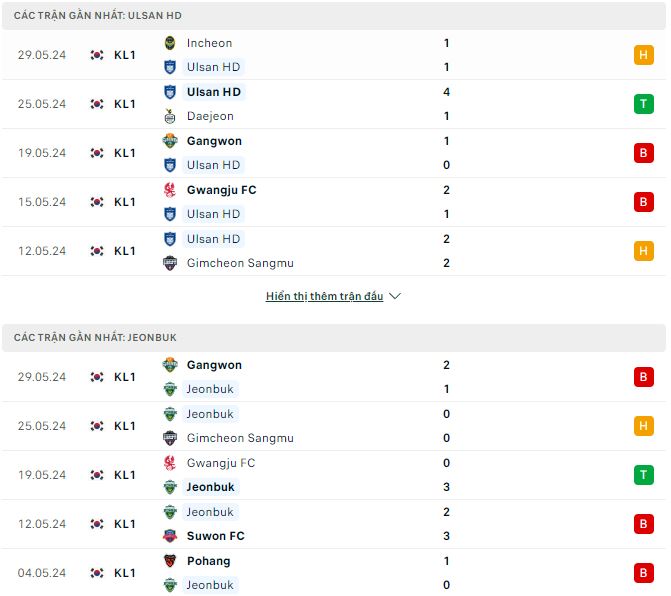
Task: Expand more matches via 'Hiển thị thêm trận đấu'
Action: pyautogui.click(x=324, y=296)
